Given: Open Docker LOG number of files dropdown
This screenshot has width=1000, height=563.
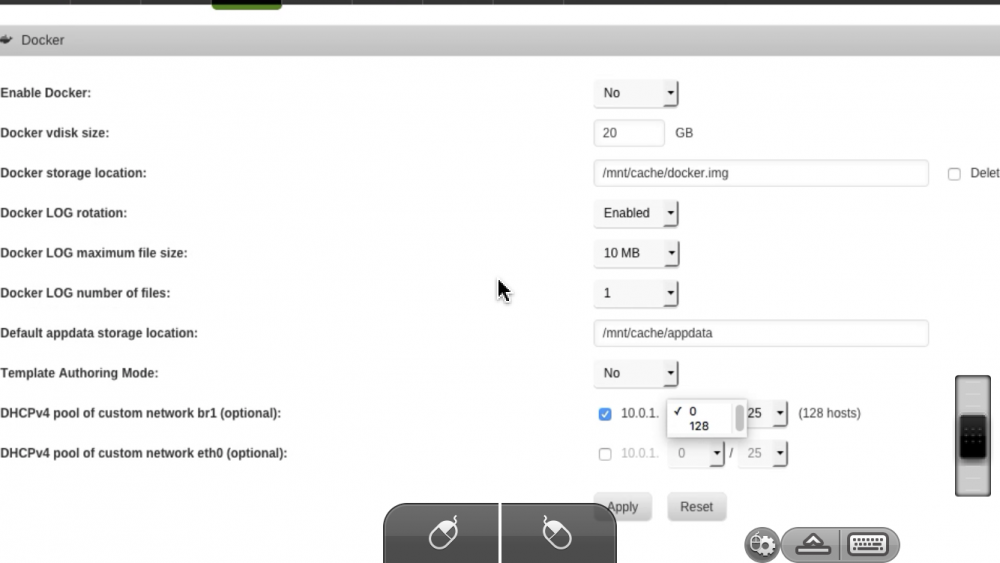Looking at the screenshot, I should click(636, 293).
